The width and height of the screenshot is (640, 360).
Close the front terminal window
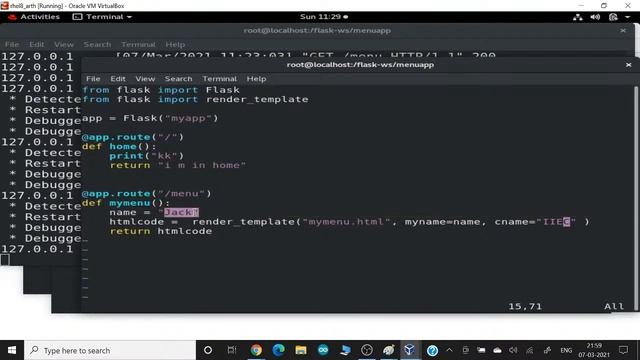[x=629, y=65]
